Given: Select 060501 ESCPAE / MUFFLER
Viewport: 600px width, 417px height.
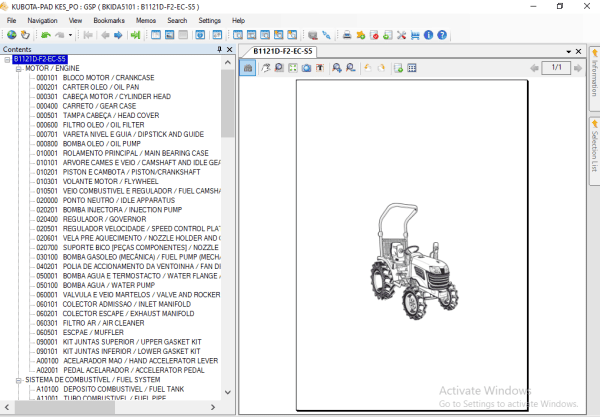Looking at the screenshot, I should pyautogui.click(x=80, y=333).
